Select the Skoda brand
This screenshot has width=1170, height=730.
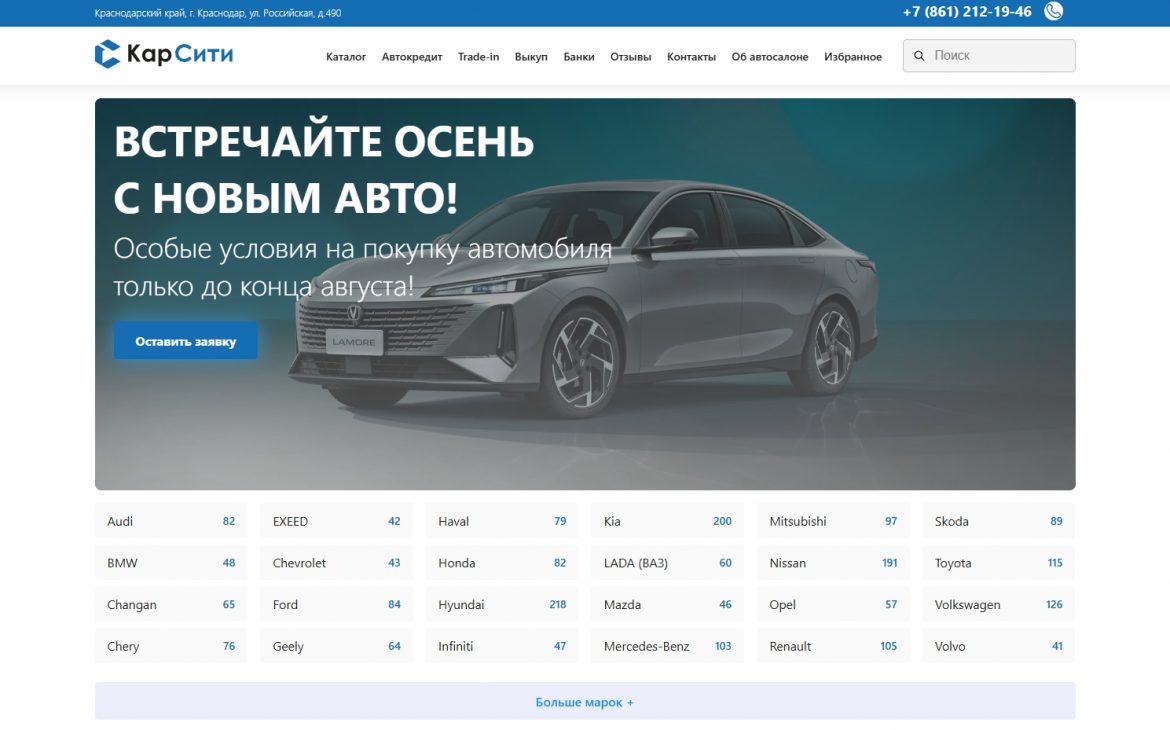pos(999,521)
